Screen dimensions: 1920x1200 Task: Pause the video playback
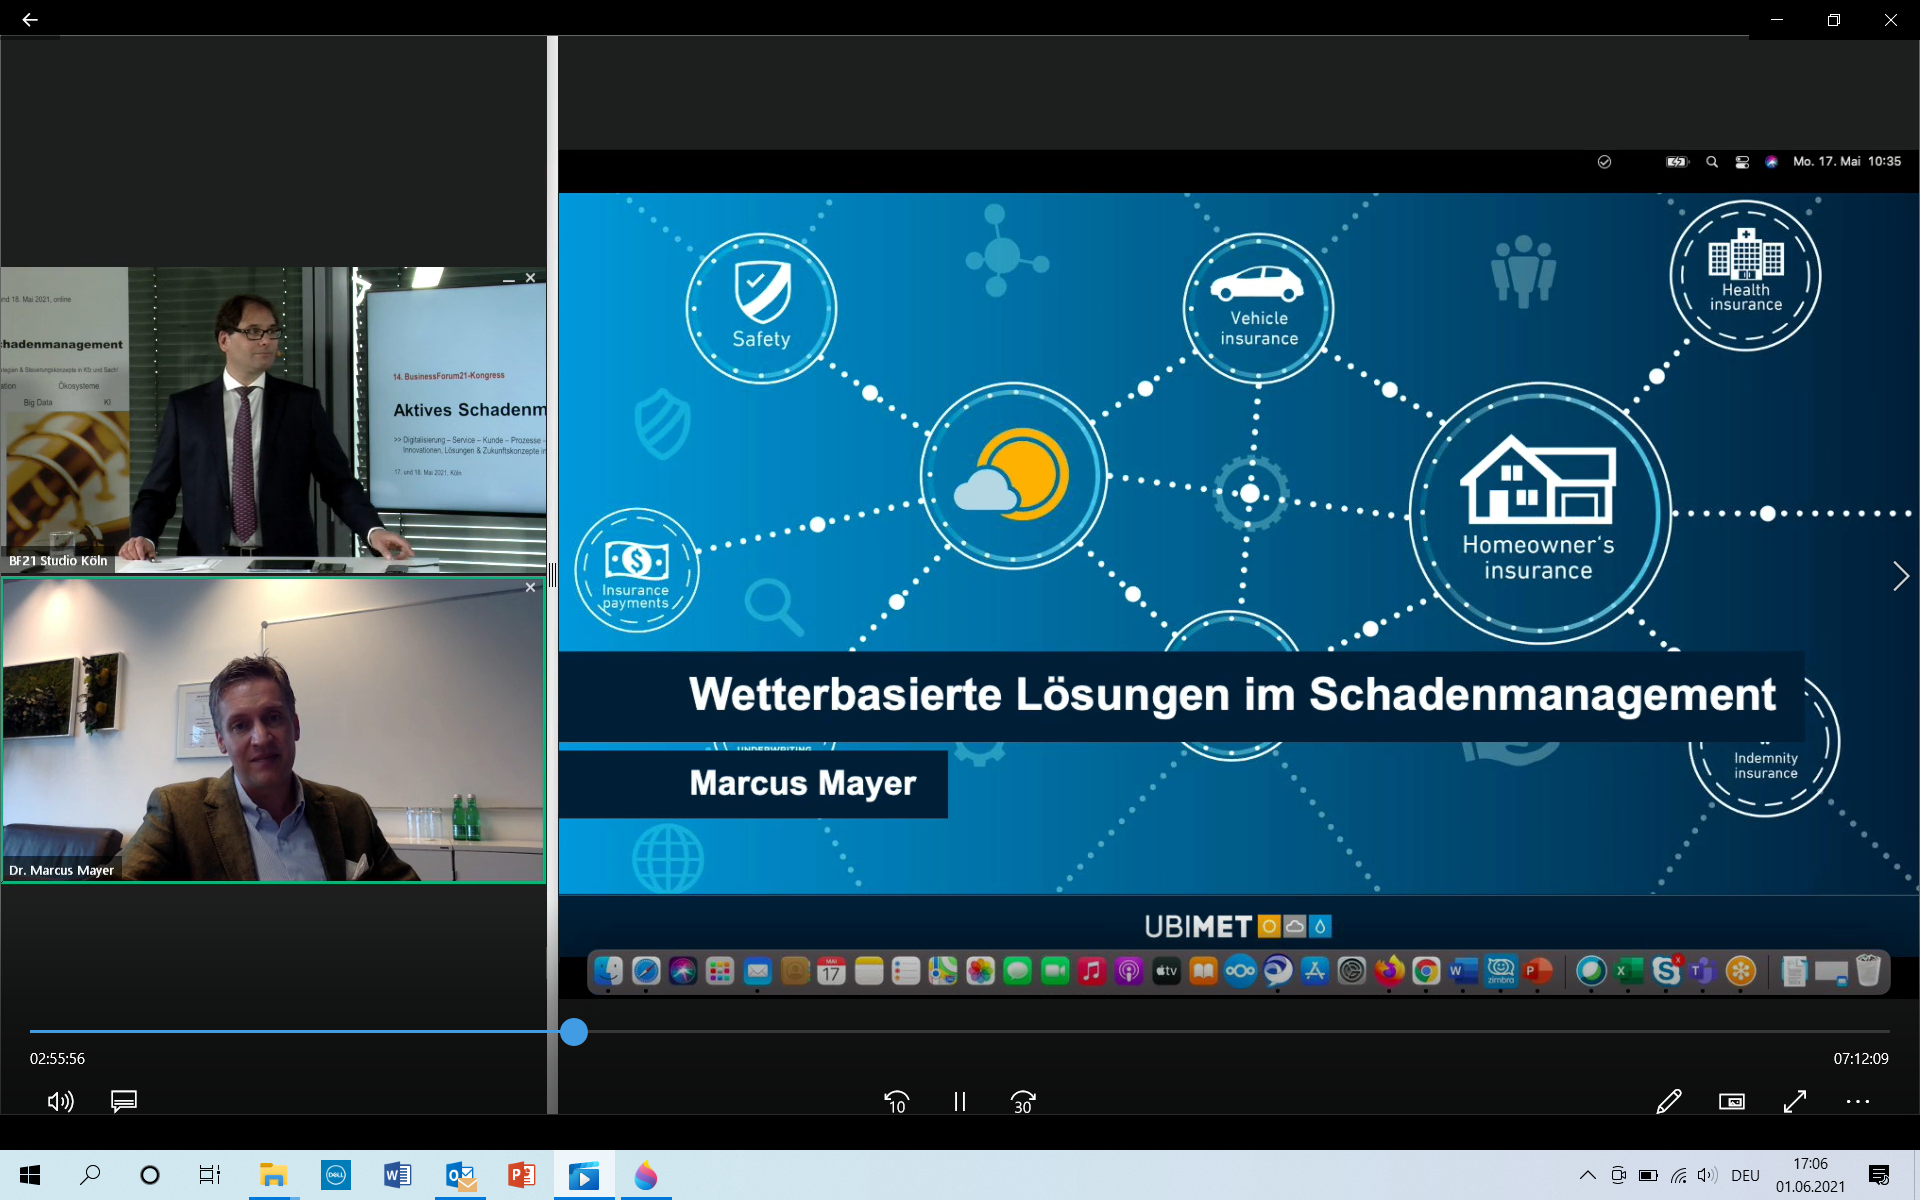click(959, 1101)
